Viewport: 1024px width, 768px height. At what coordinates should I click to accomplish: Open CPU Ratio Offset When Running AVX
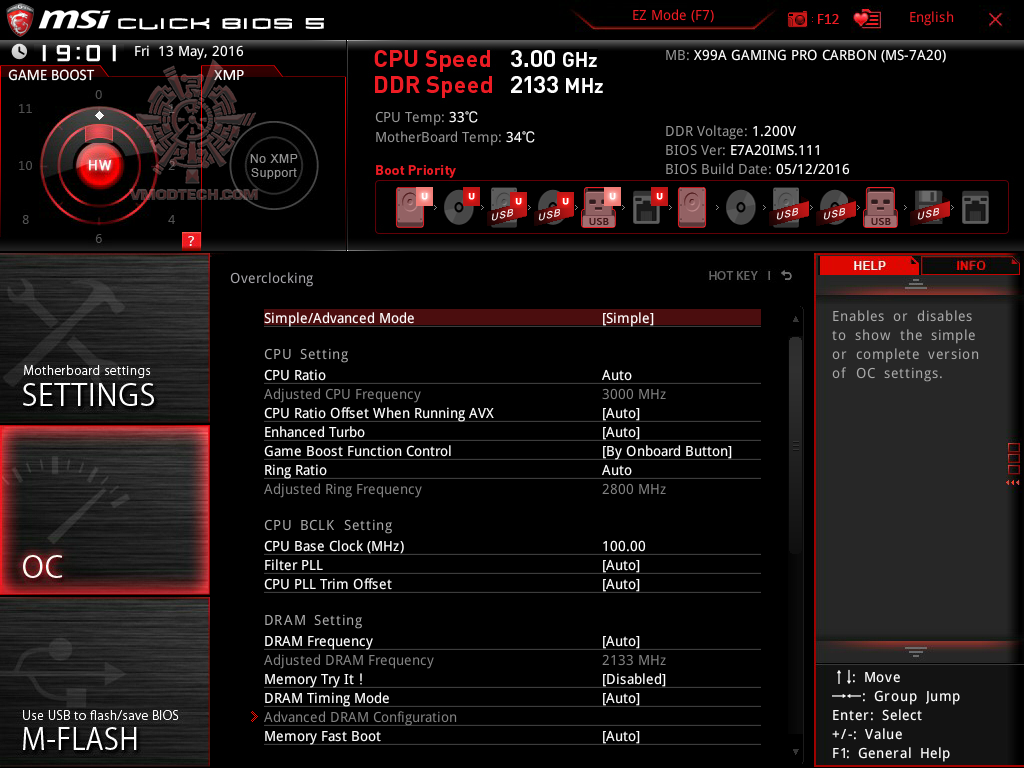[512, 413]
